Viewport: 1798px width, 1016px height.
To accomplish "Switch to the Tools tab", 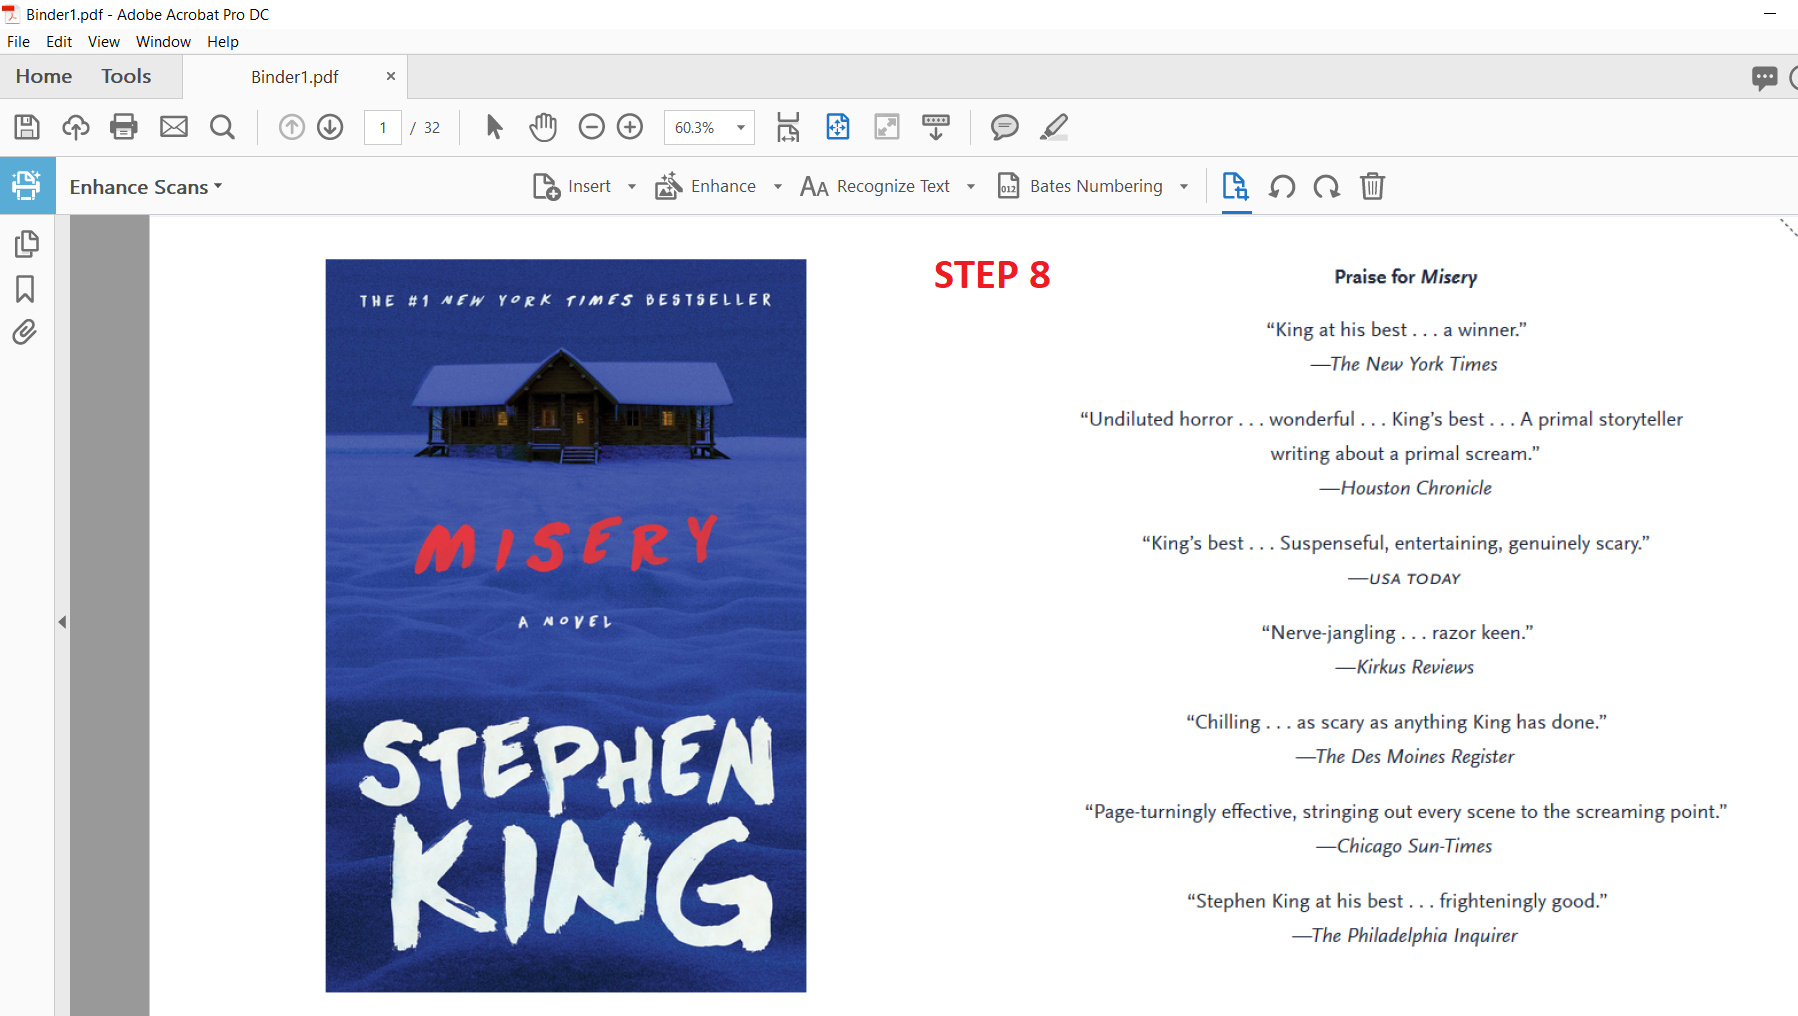I will click(126, 77).
